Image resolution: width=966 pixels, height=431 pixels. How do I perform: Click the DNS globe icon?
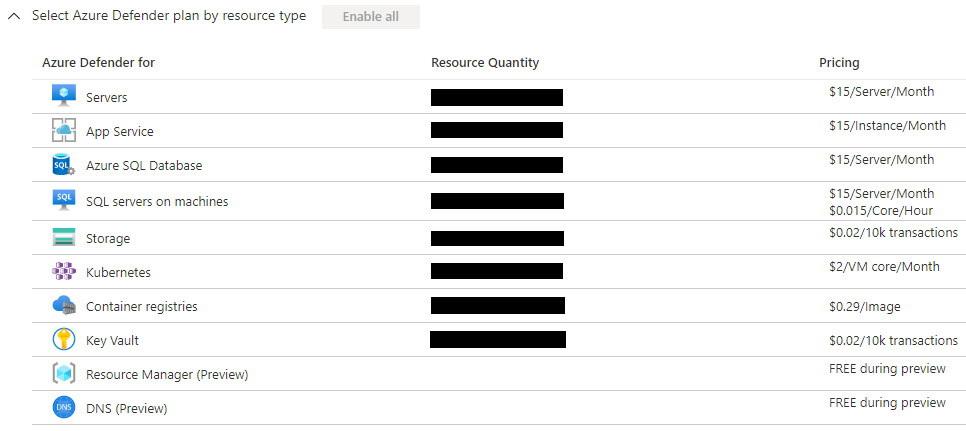[x=63, y=408]
